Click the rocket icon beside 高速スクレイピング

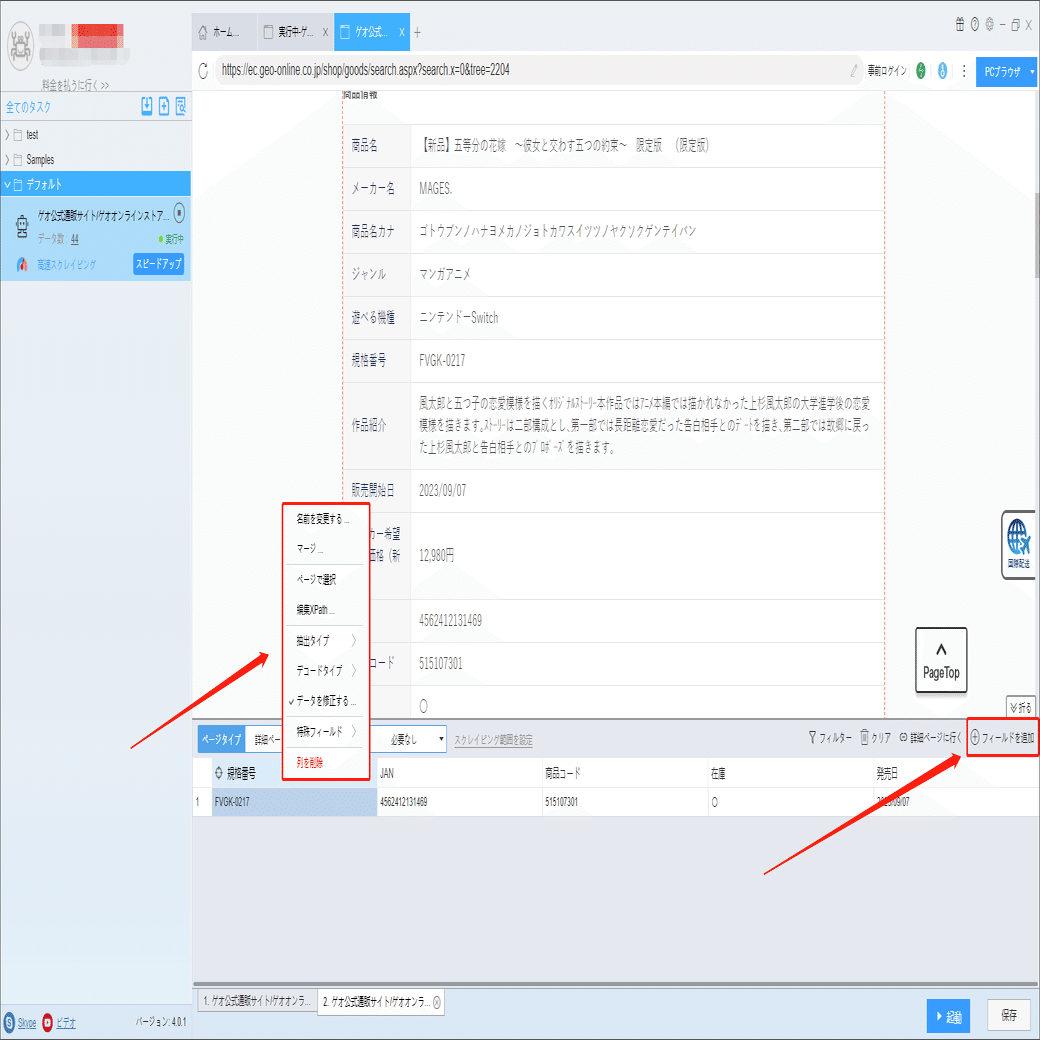(x=23, y=265)
